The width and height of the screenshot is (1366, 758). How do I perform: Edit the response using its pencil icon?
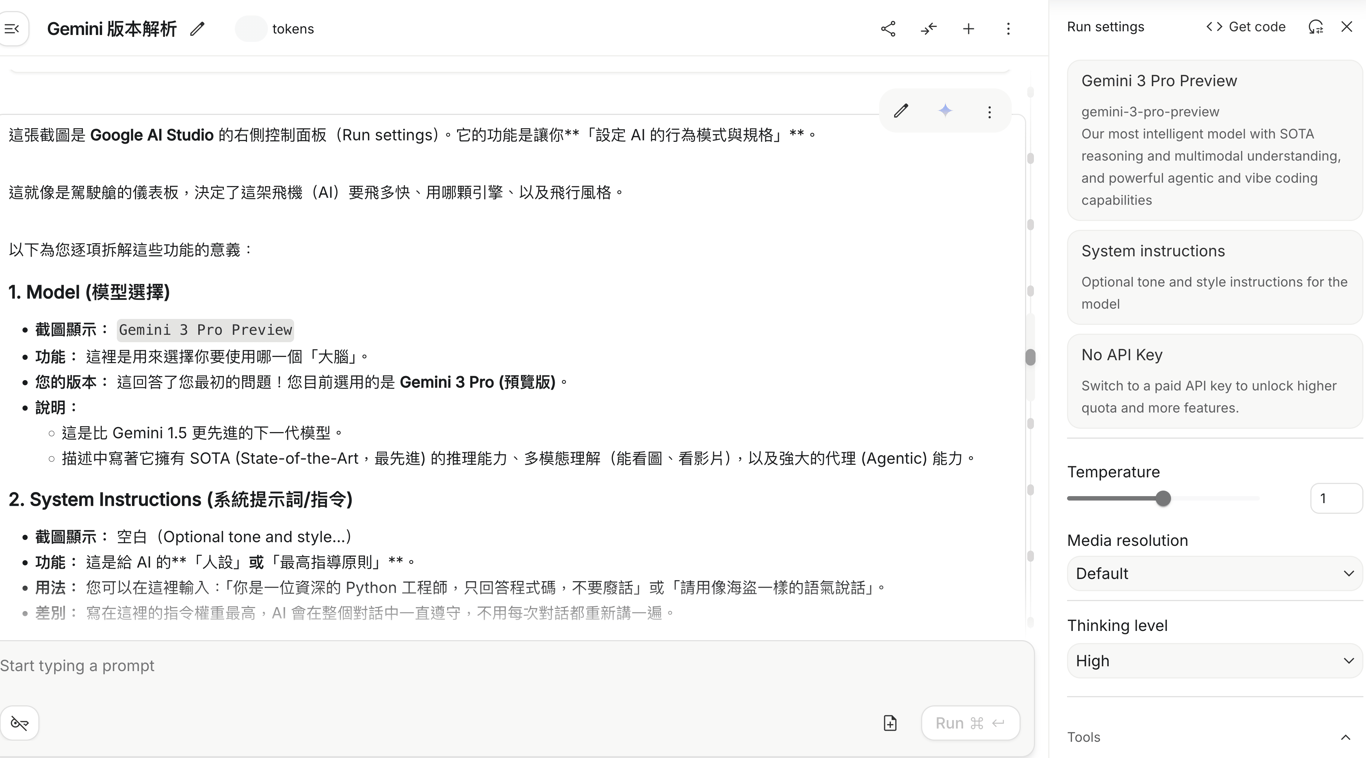click(901, 111)
